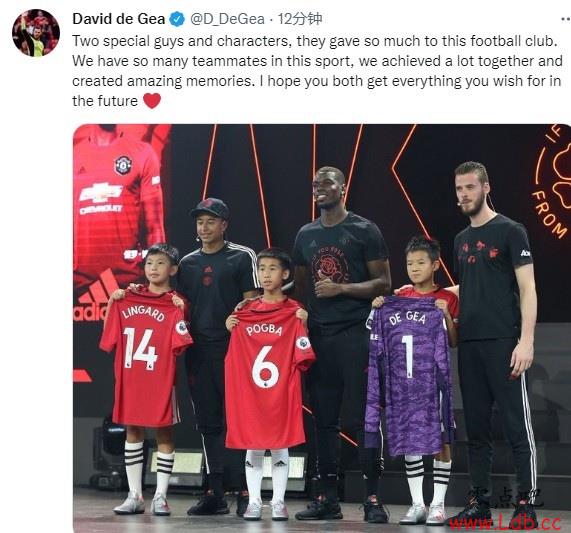Click the black cap on left player
Image resolution: width=571 pixels, height=533 pixels.
click(x=210, y=209)
